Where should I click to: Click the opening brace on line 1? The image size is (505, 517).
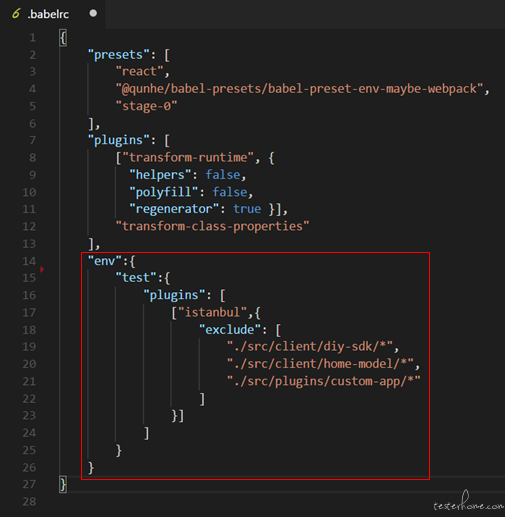63,37
